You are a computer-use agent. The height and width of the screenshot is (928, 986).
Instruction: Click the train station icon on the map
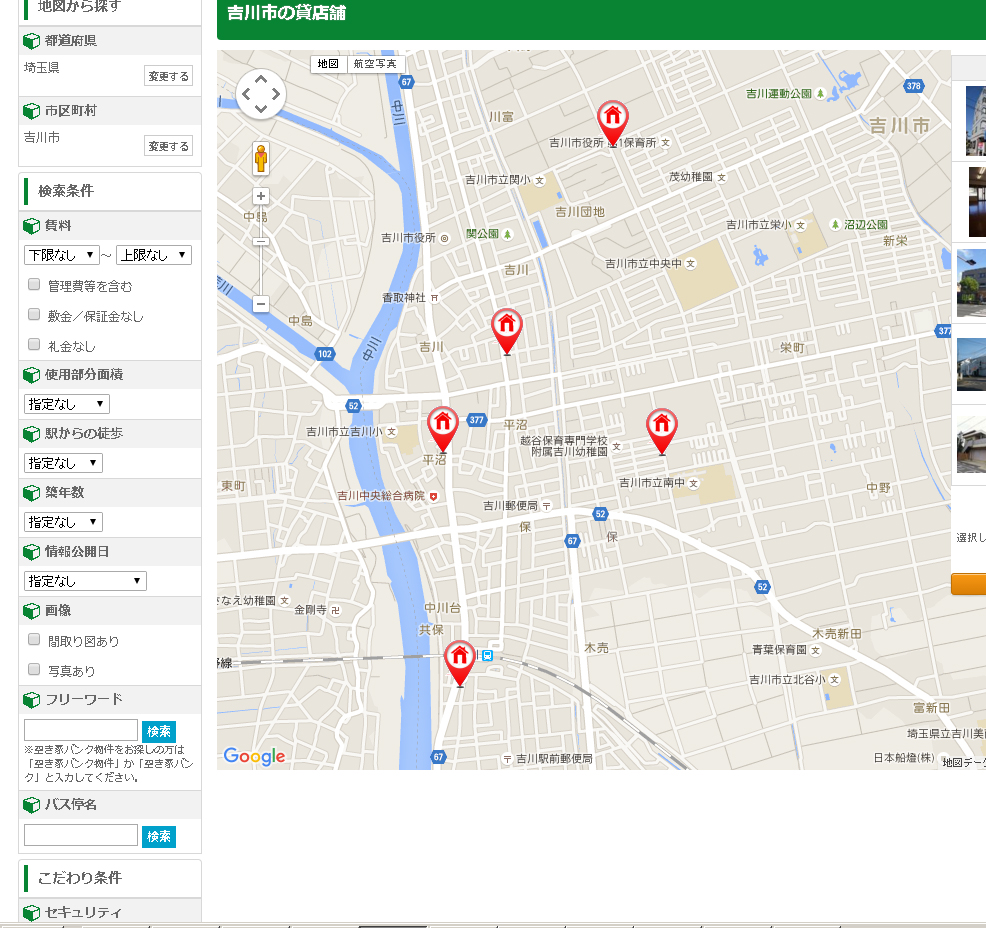click(487, 656)
